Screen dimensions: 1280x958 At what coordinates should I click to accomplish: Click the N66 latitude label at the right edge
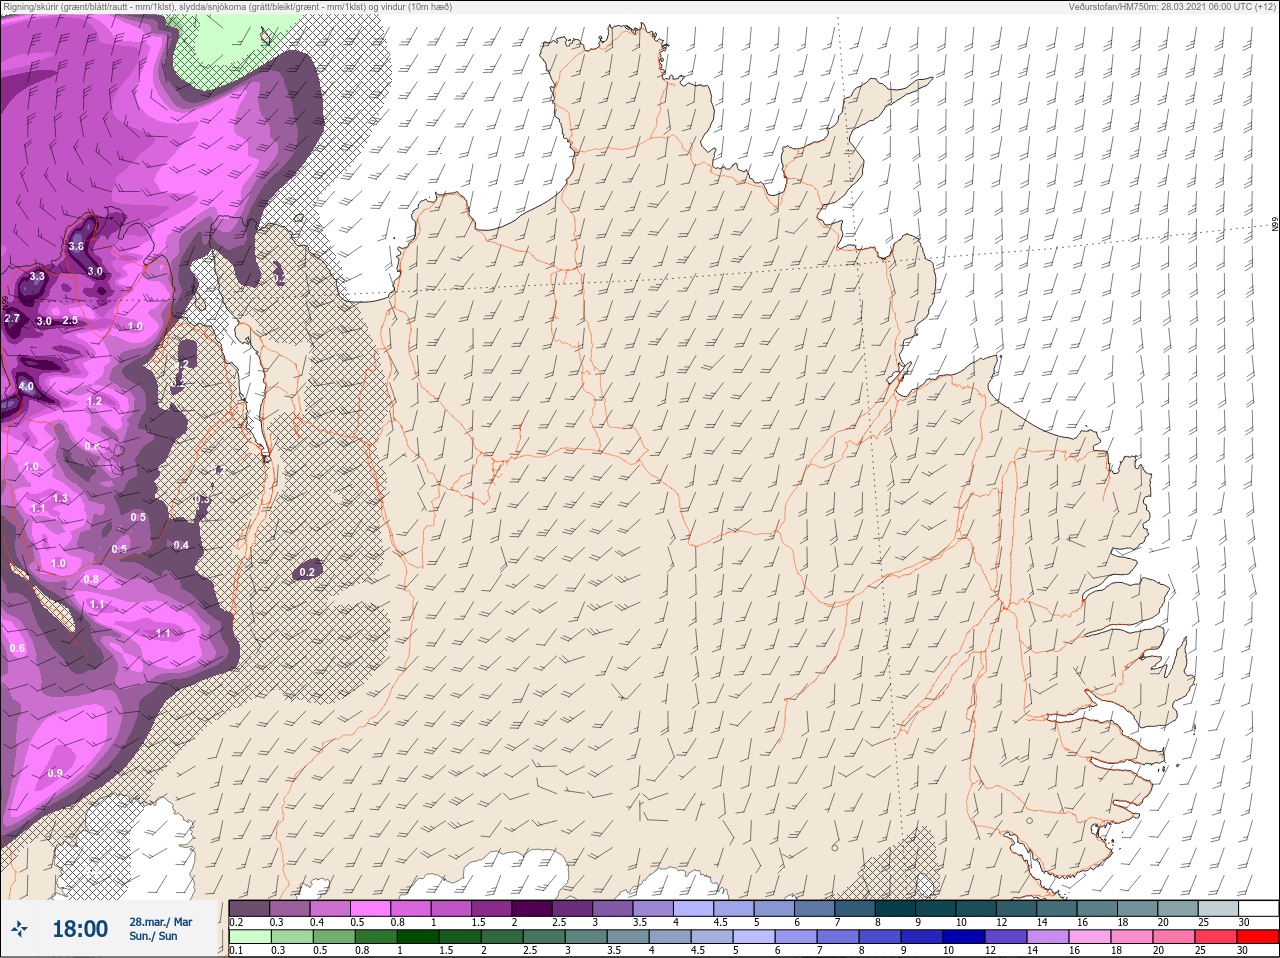tap(1275, 226)
